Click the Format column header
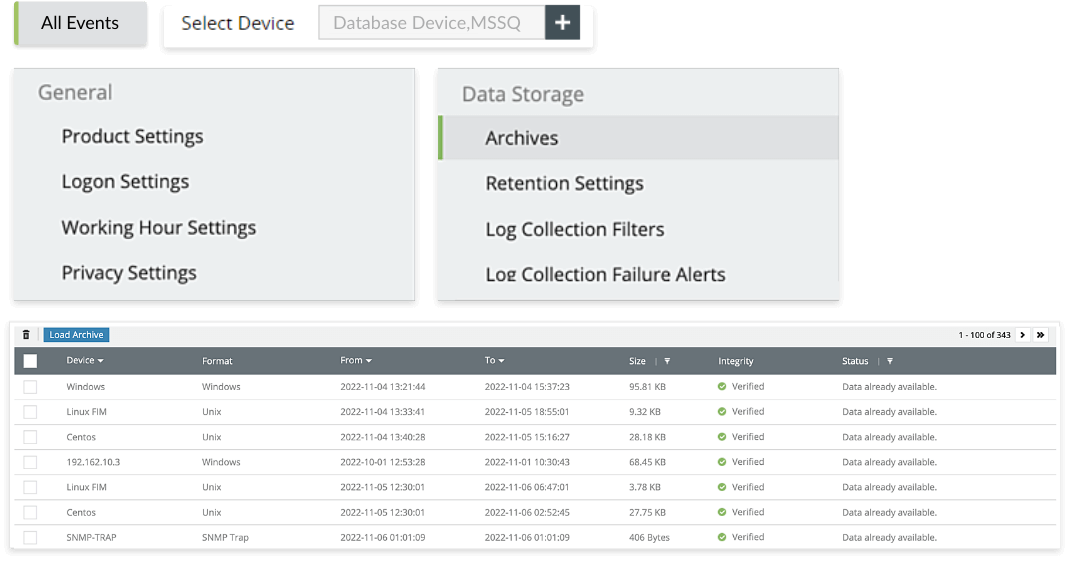 pos(217,361)
